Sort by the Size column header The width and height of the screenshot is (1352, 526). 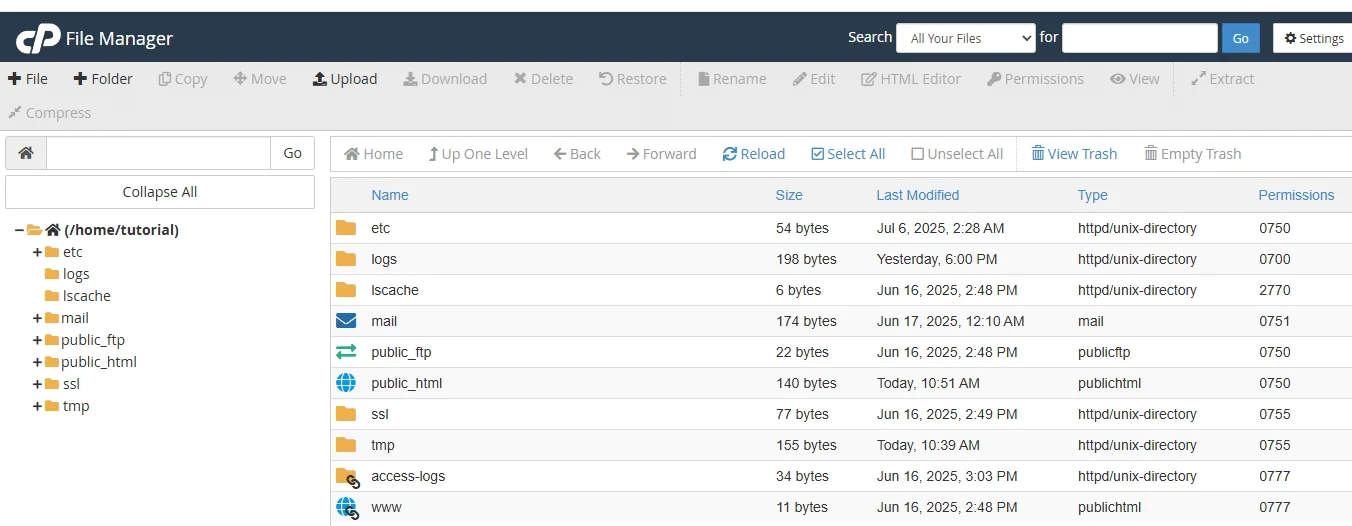coord(789,195)
